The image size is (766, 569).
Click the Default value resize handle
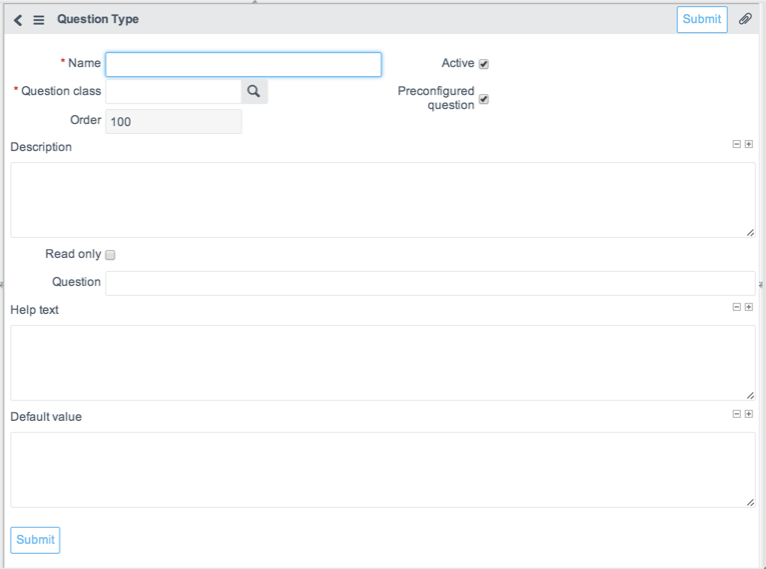coord(750,503)
